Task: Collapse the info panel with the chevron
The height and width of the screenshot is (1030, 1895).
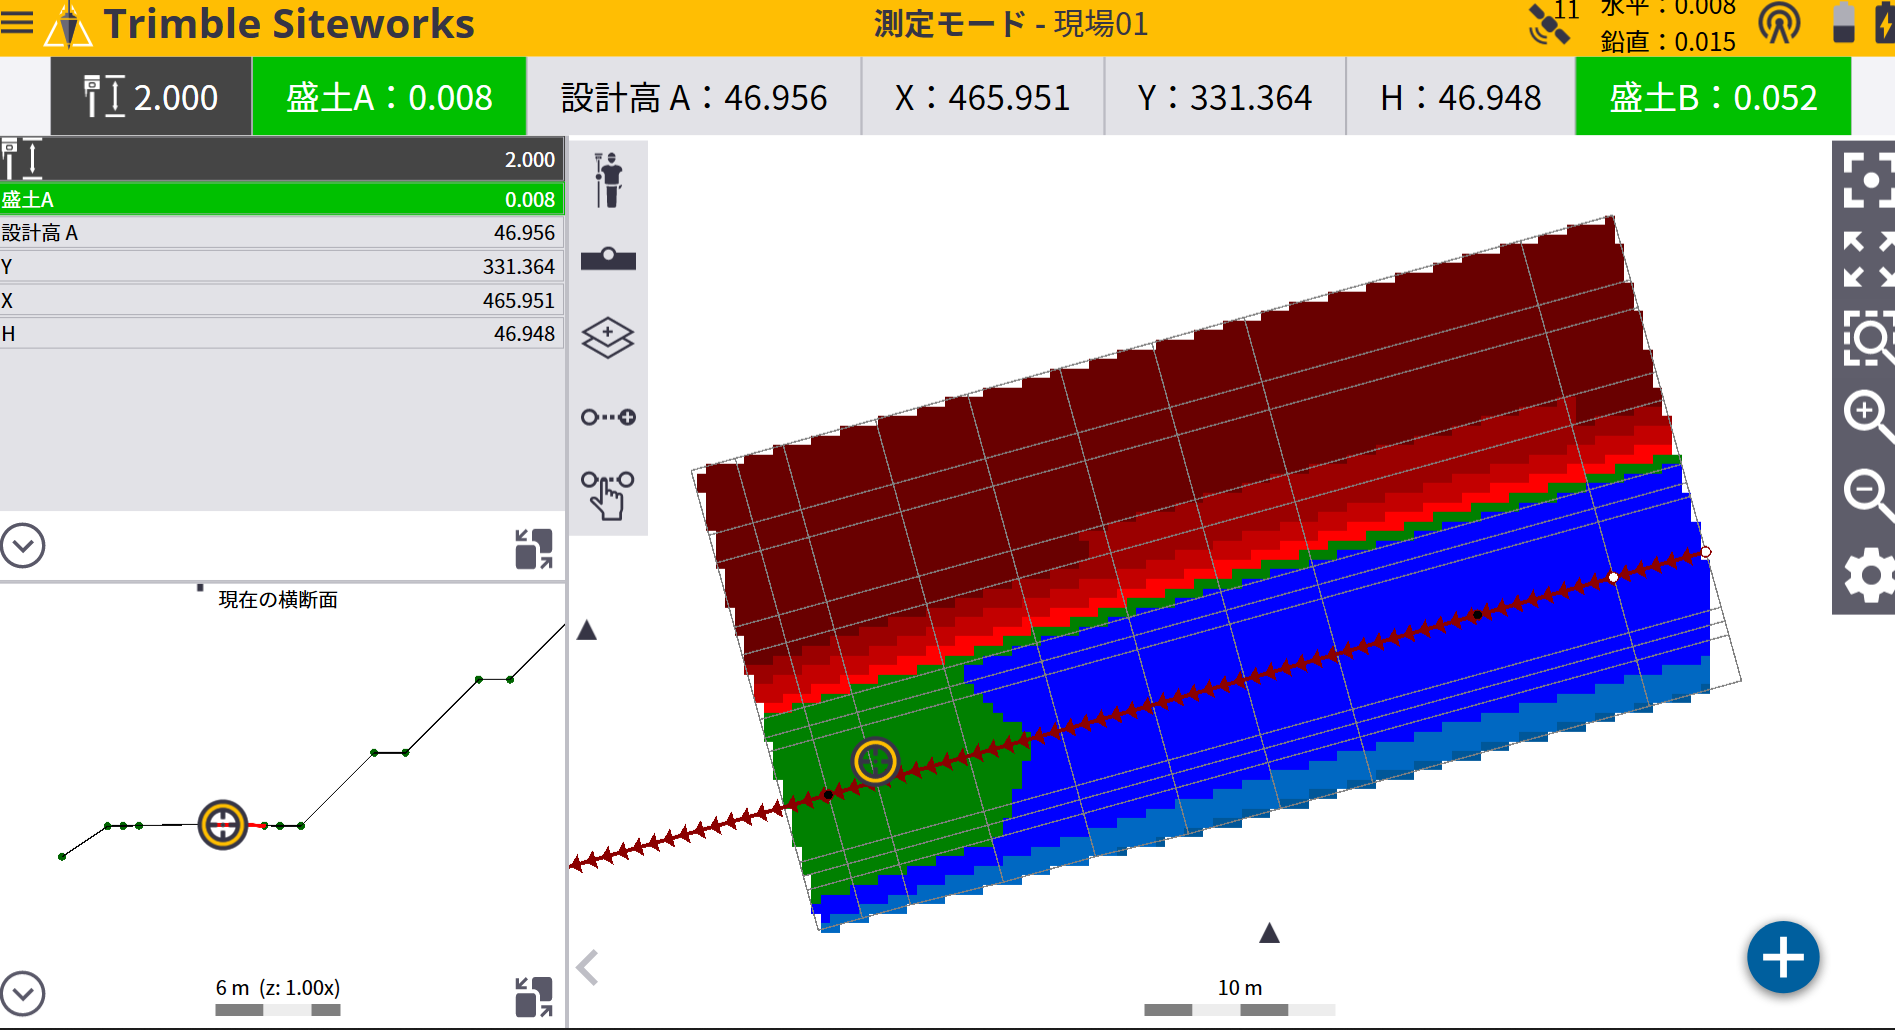Action: tap(23, 546)
